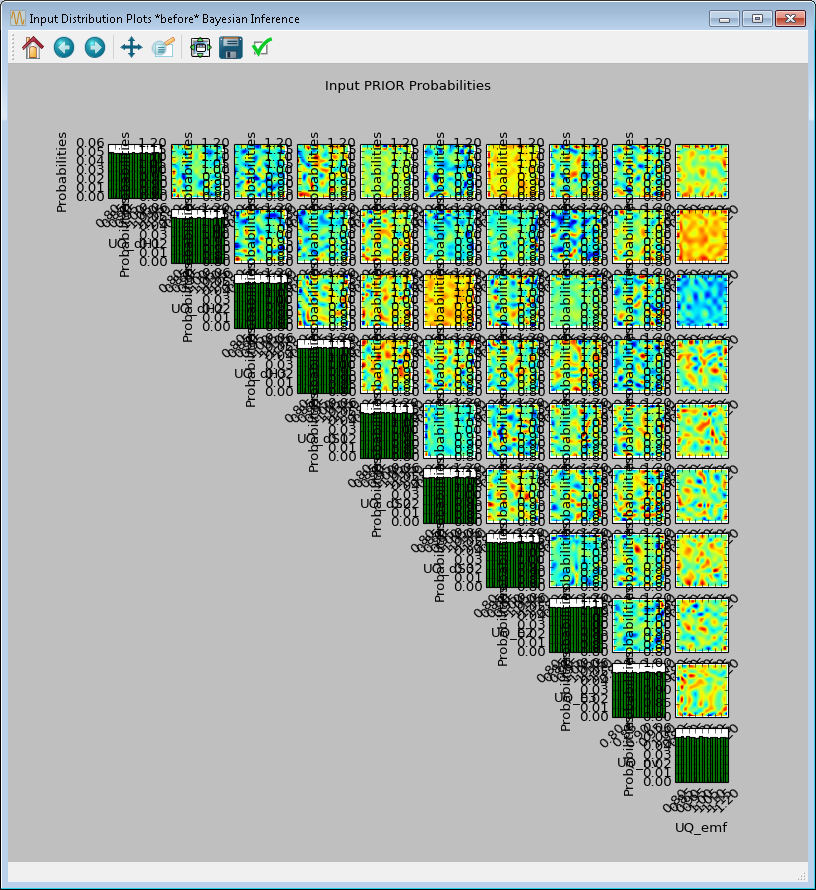The image size is (816, 890).
Task: Reset the plot view with the Home icon
Action: pos(31,47)
